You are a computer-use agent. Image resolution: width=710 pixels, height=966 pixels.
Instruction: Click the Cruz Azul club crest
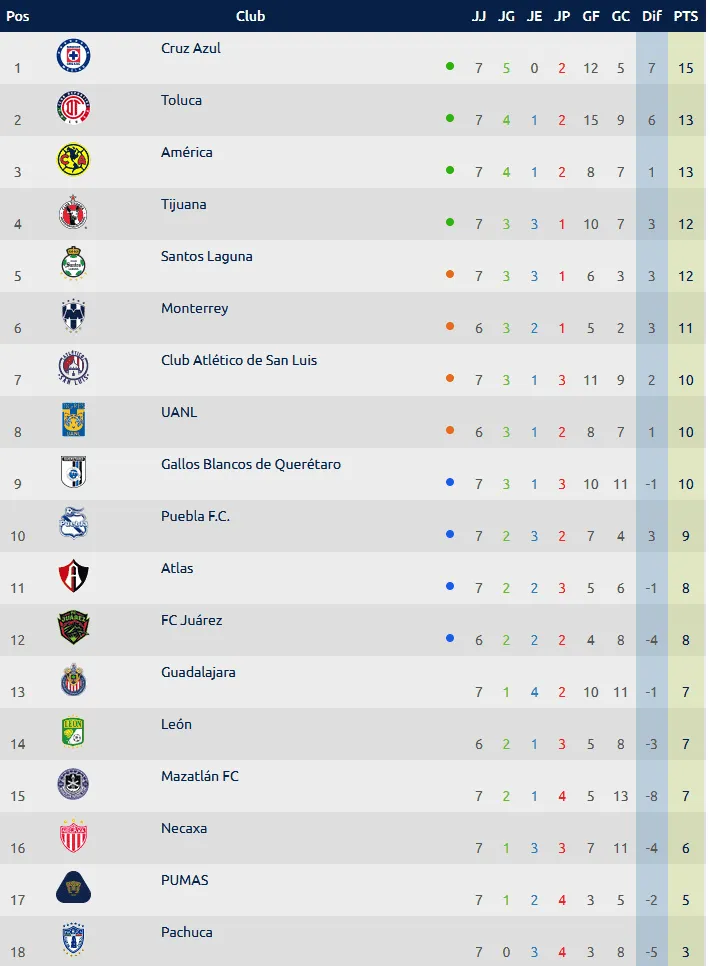(73, 55)
